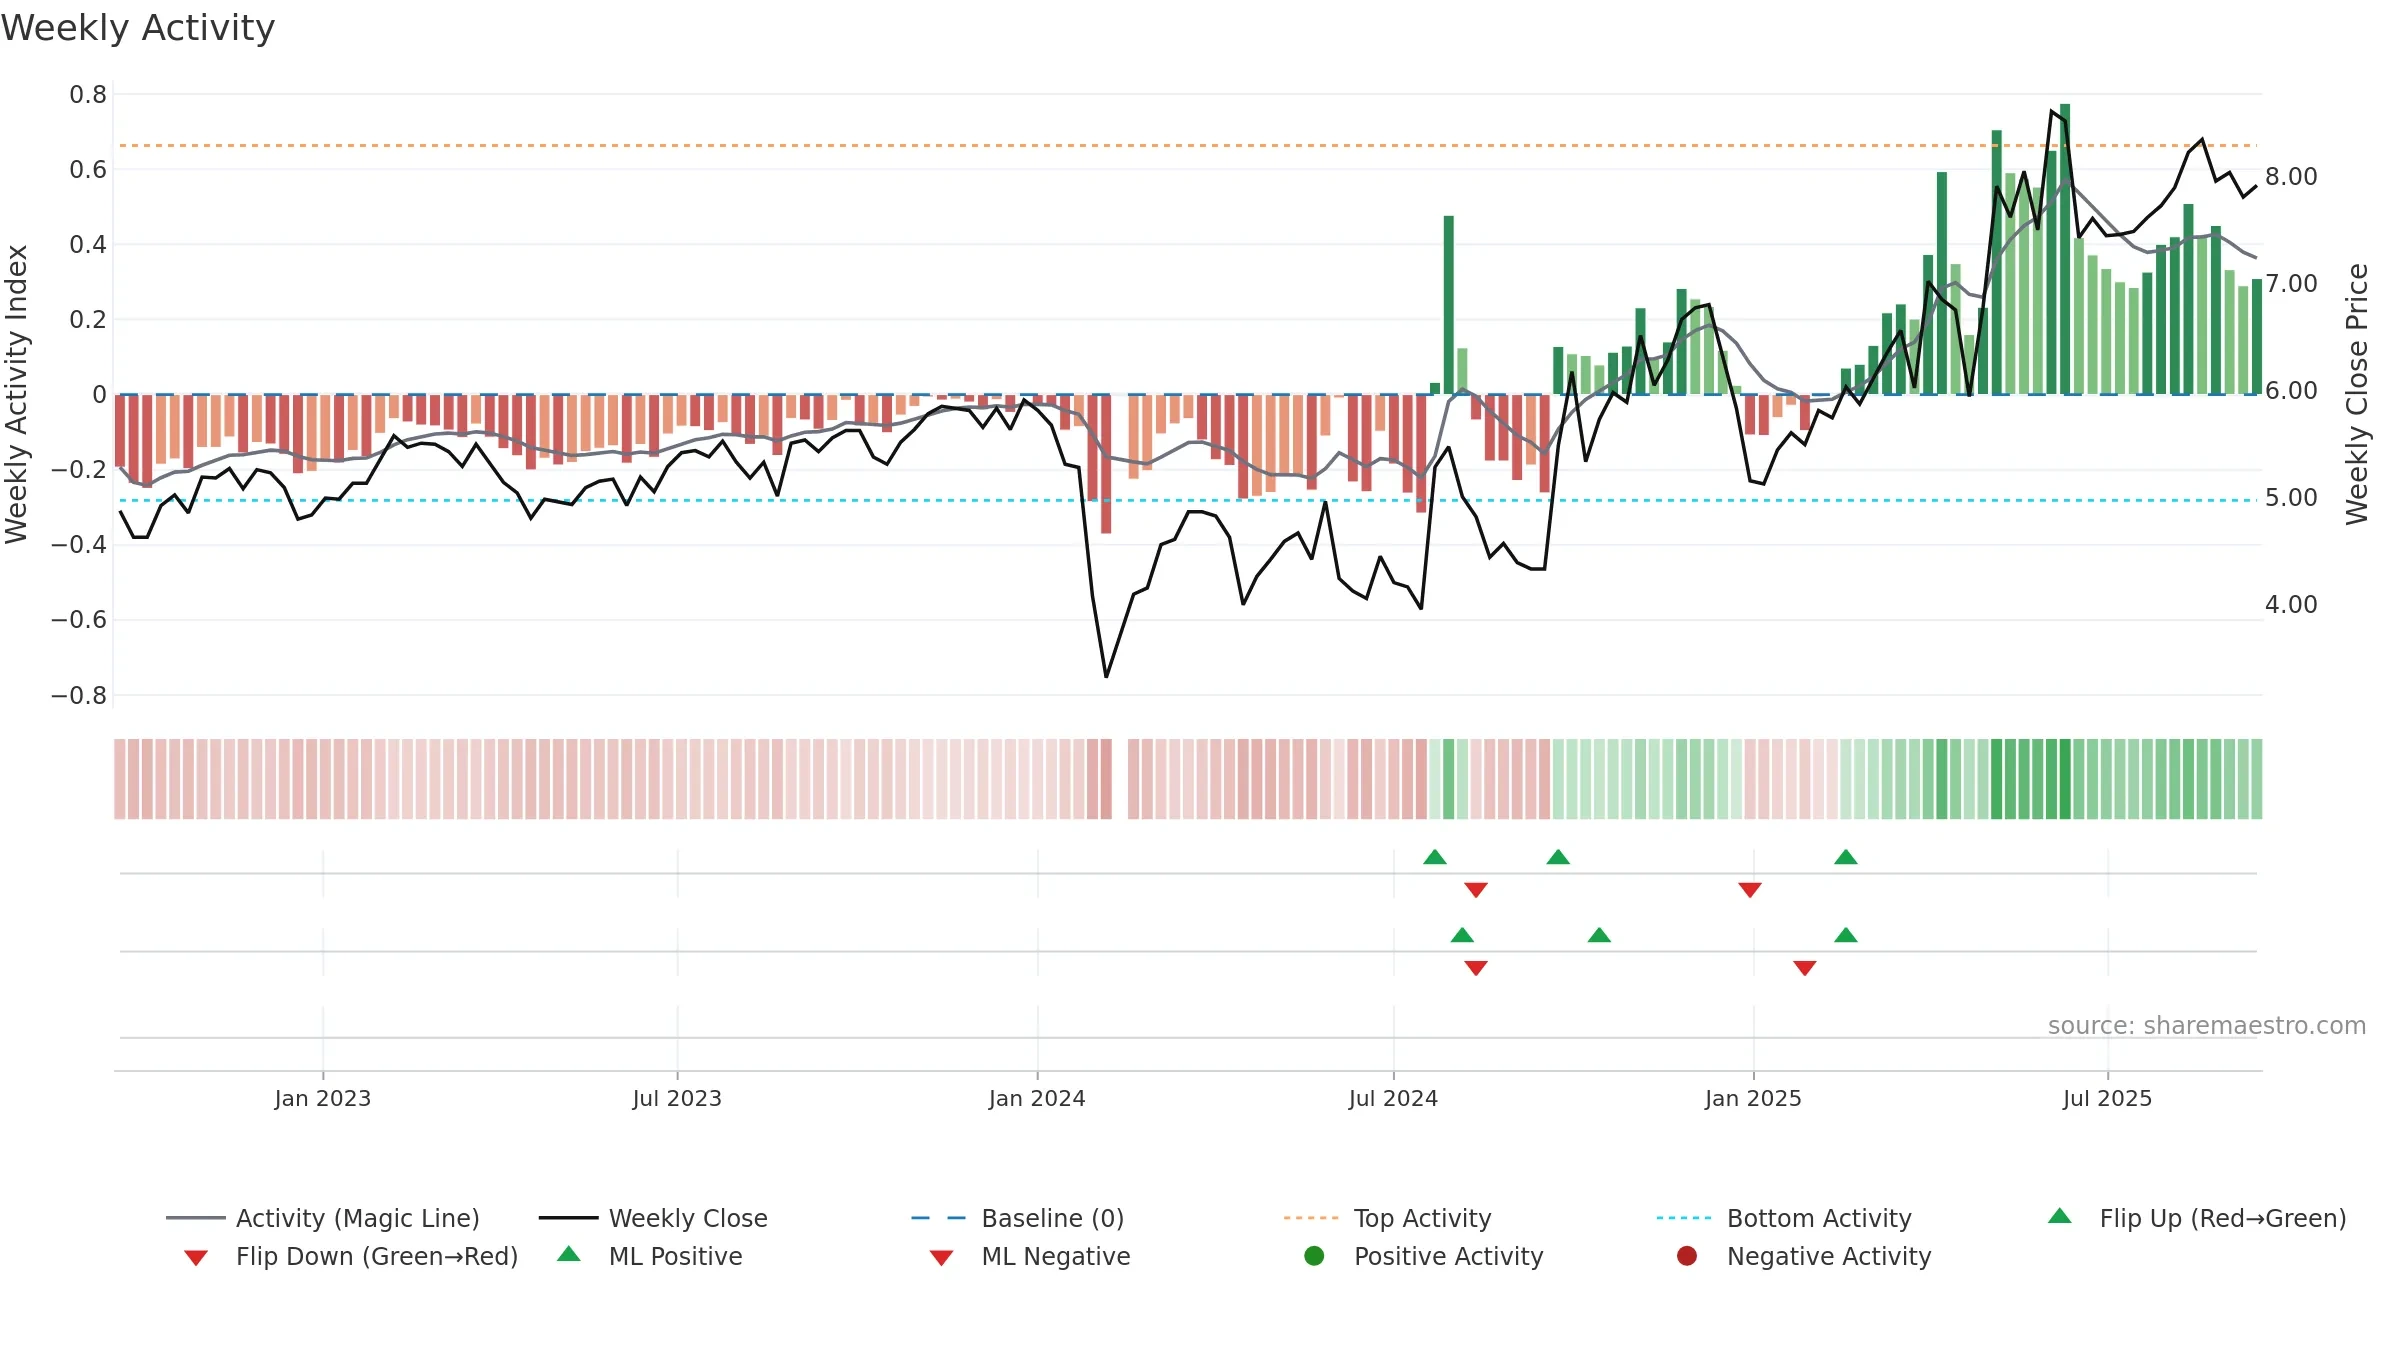This screenshot has height=1350, width=2400.
Task: Click the Negative Activity red dot in the legend
Action: pos(1687,1256)
